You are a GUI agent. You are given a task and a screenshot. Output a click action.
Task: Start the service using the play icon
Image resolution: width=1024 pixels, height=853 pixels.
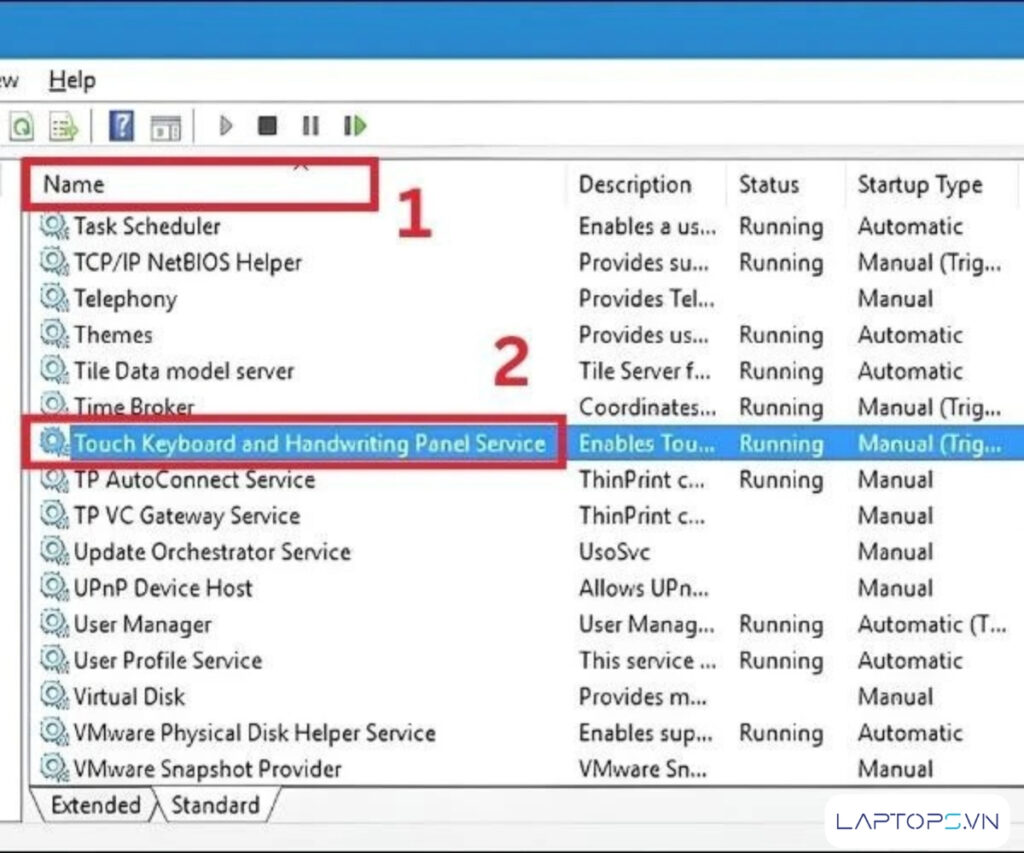pyautogui.click(x=225, y=125)
